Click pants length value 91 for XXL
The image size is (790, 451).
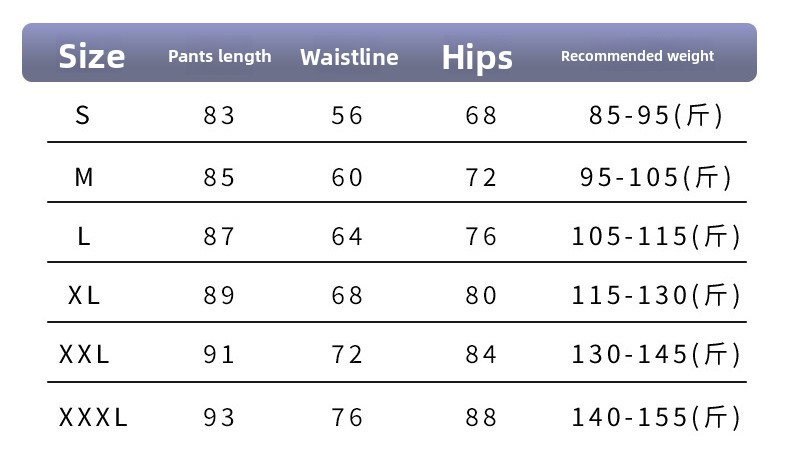pos(219,354)
